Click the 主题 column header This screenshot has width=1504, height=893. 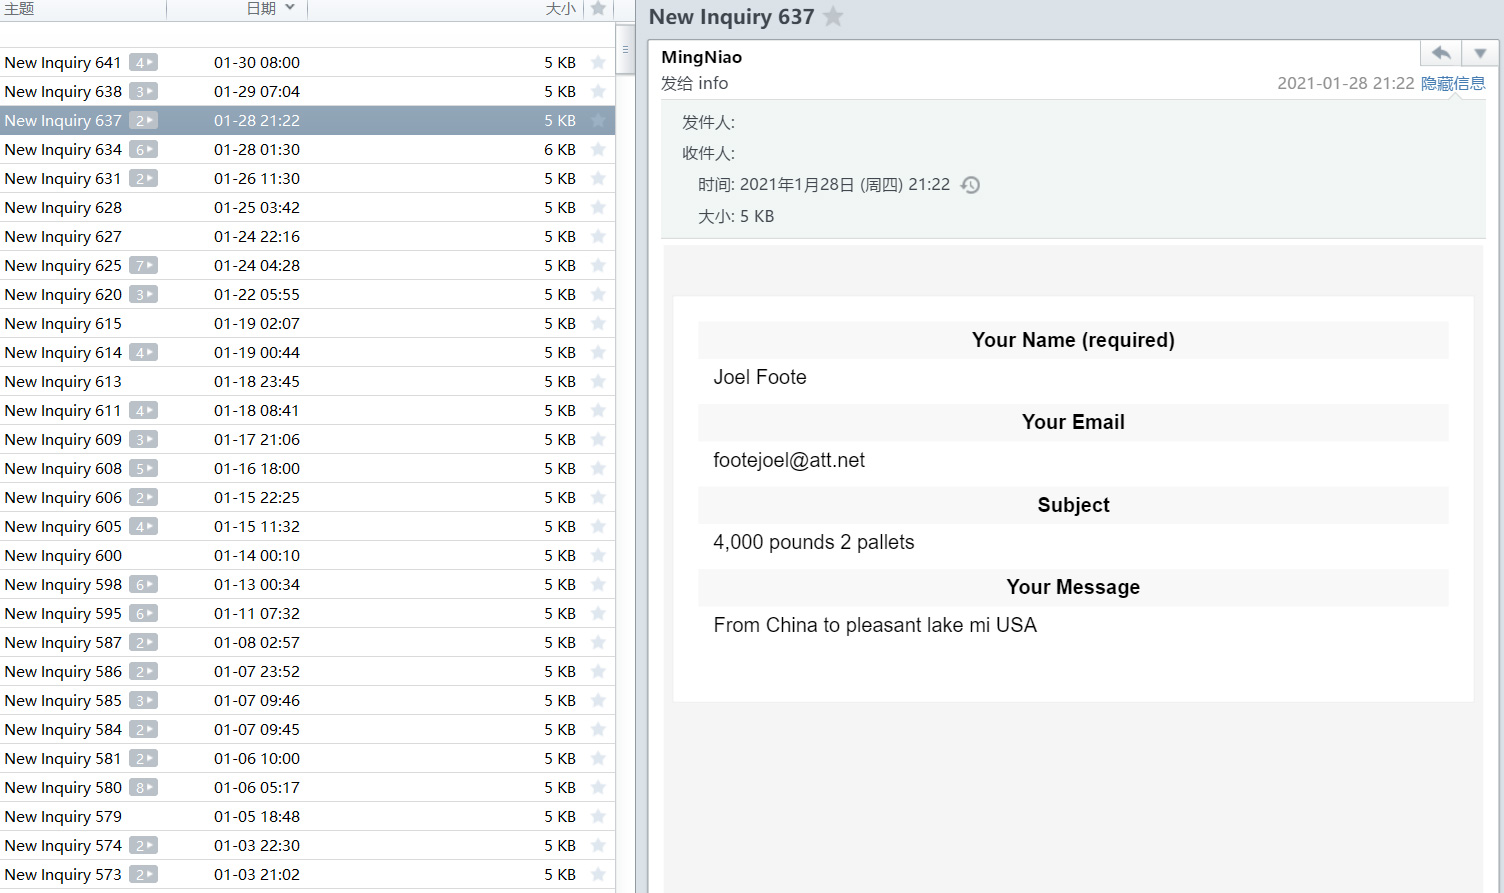[x=20, y=8]
